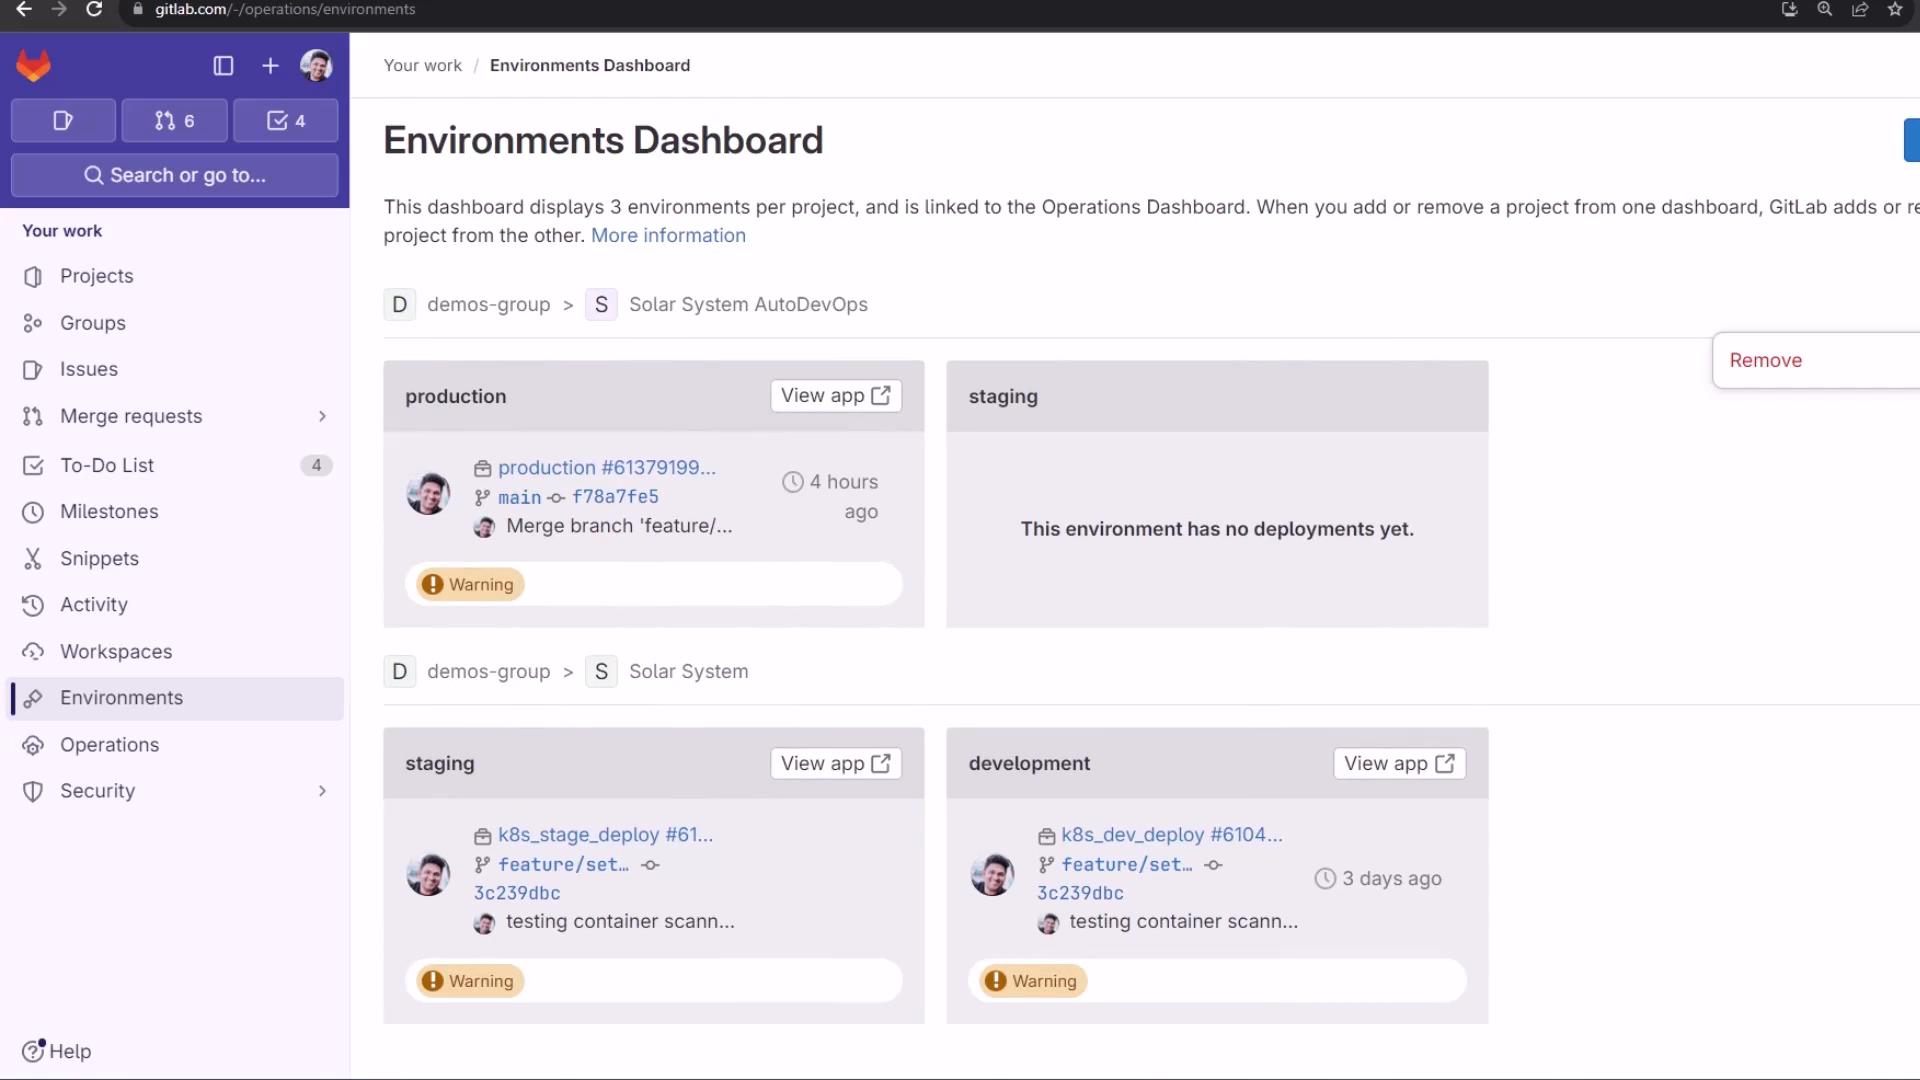Open feature/set branch on development card
The height and width of the screenshot is (1080, 1920).
point(1127,865)
